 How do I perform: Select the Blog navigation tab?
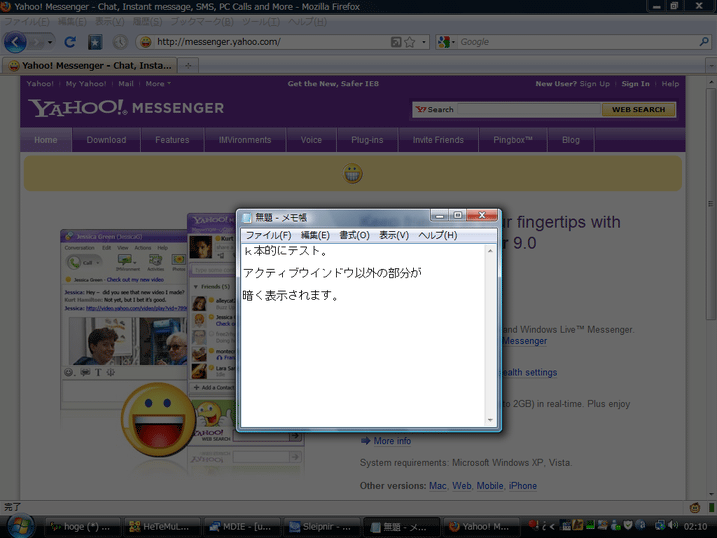pyautogui.click(x=571, y=140)
